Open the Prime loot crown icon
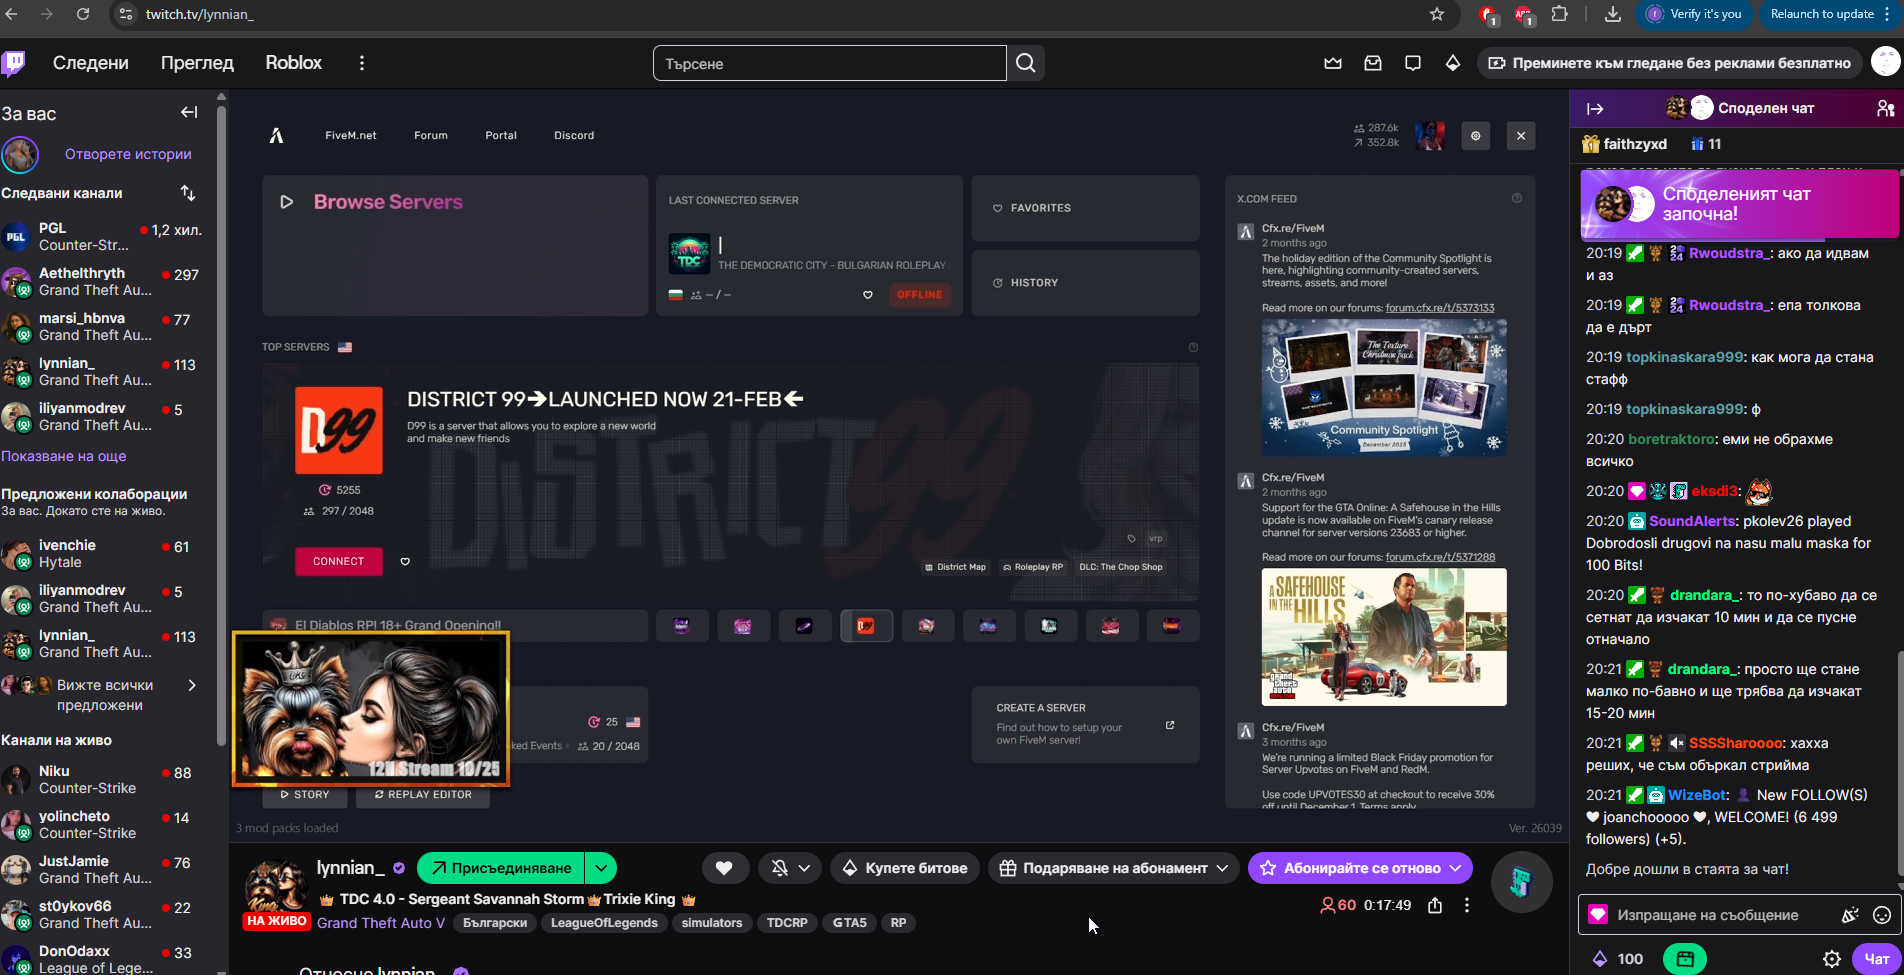This screenshot has width=1904, height=975. [x=1333, y=63]
